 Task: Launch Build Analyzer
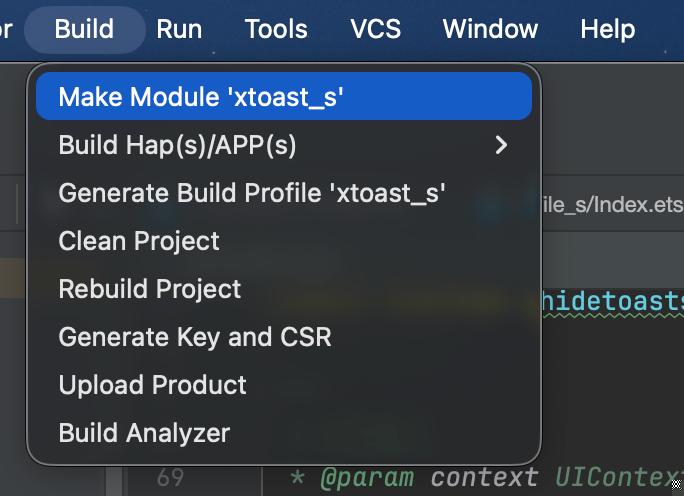tap(144, 433)
